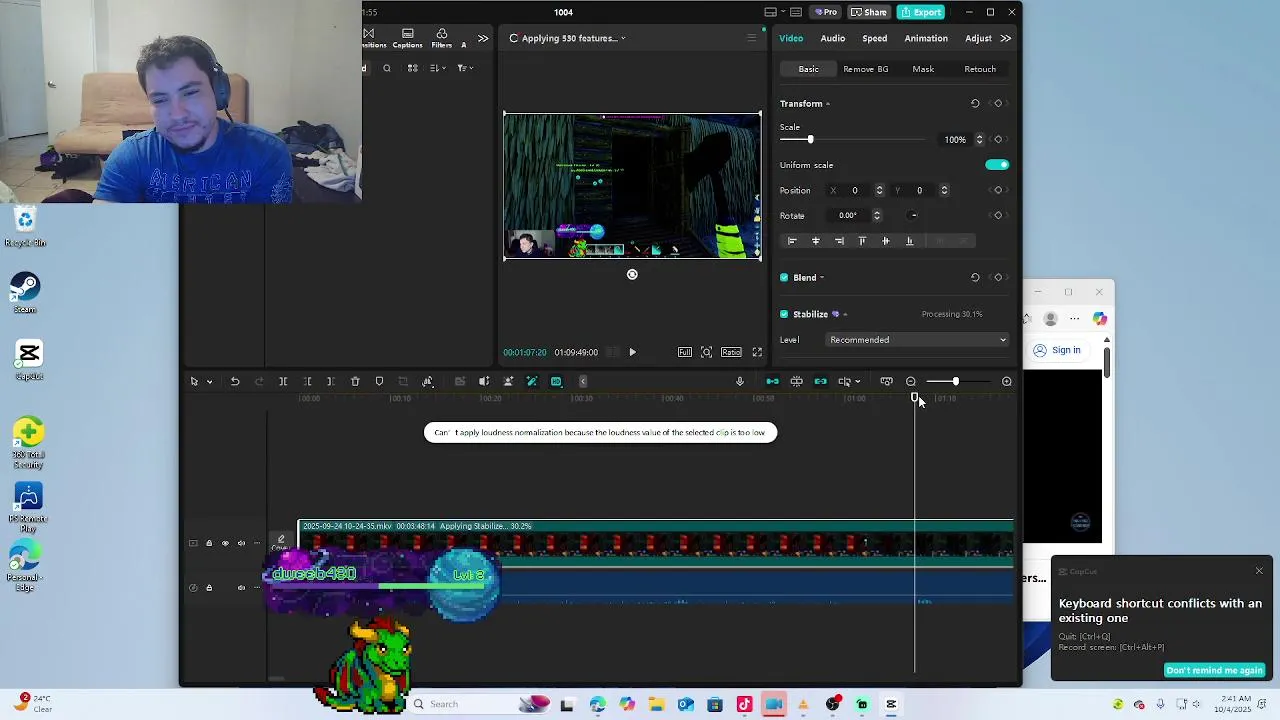
Task: Click the Export button
Action: 921,12
